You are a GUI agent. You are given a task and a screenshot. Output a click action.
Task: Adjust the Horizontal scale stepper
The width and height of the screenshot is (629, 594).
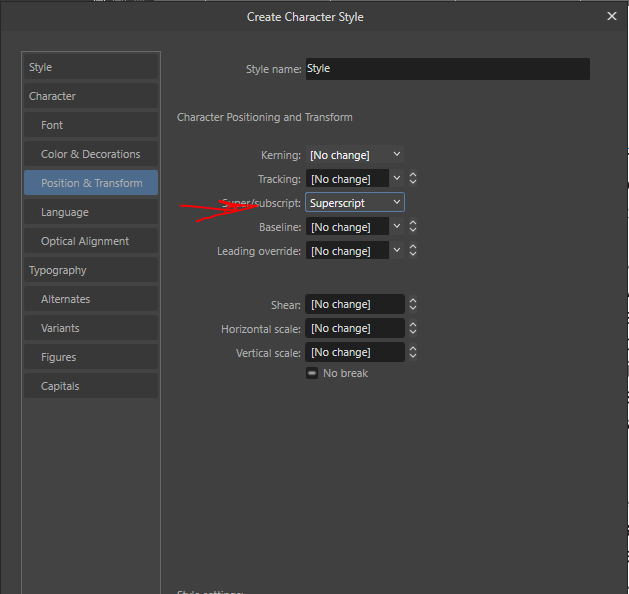[x=413, y=328]
